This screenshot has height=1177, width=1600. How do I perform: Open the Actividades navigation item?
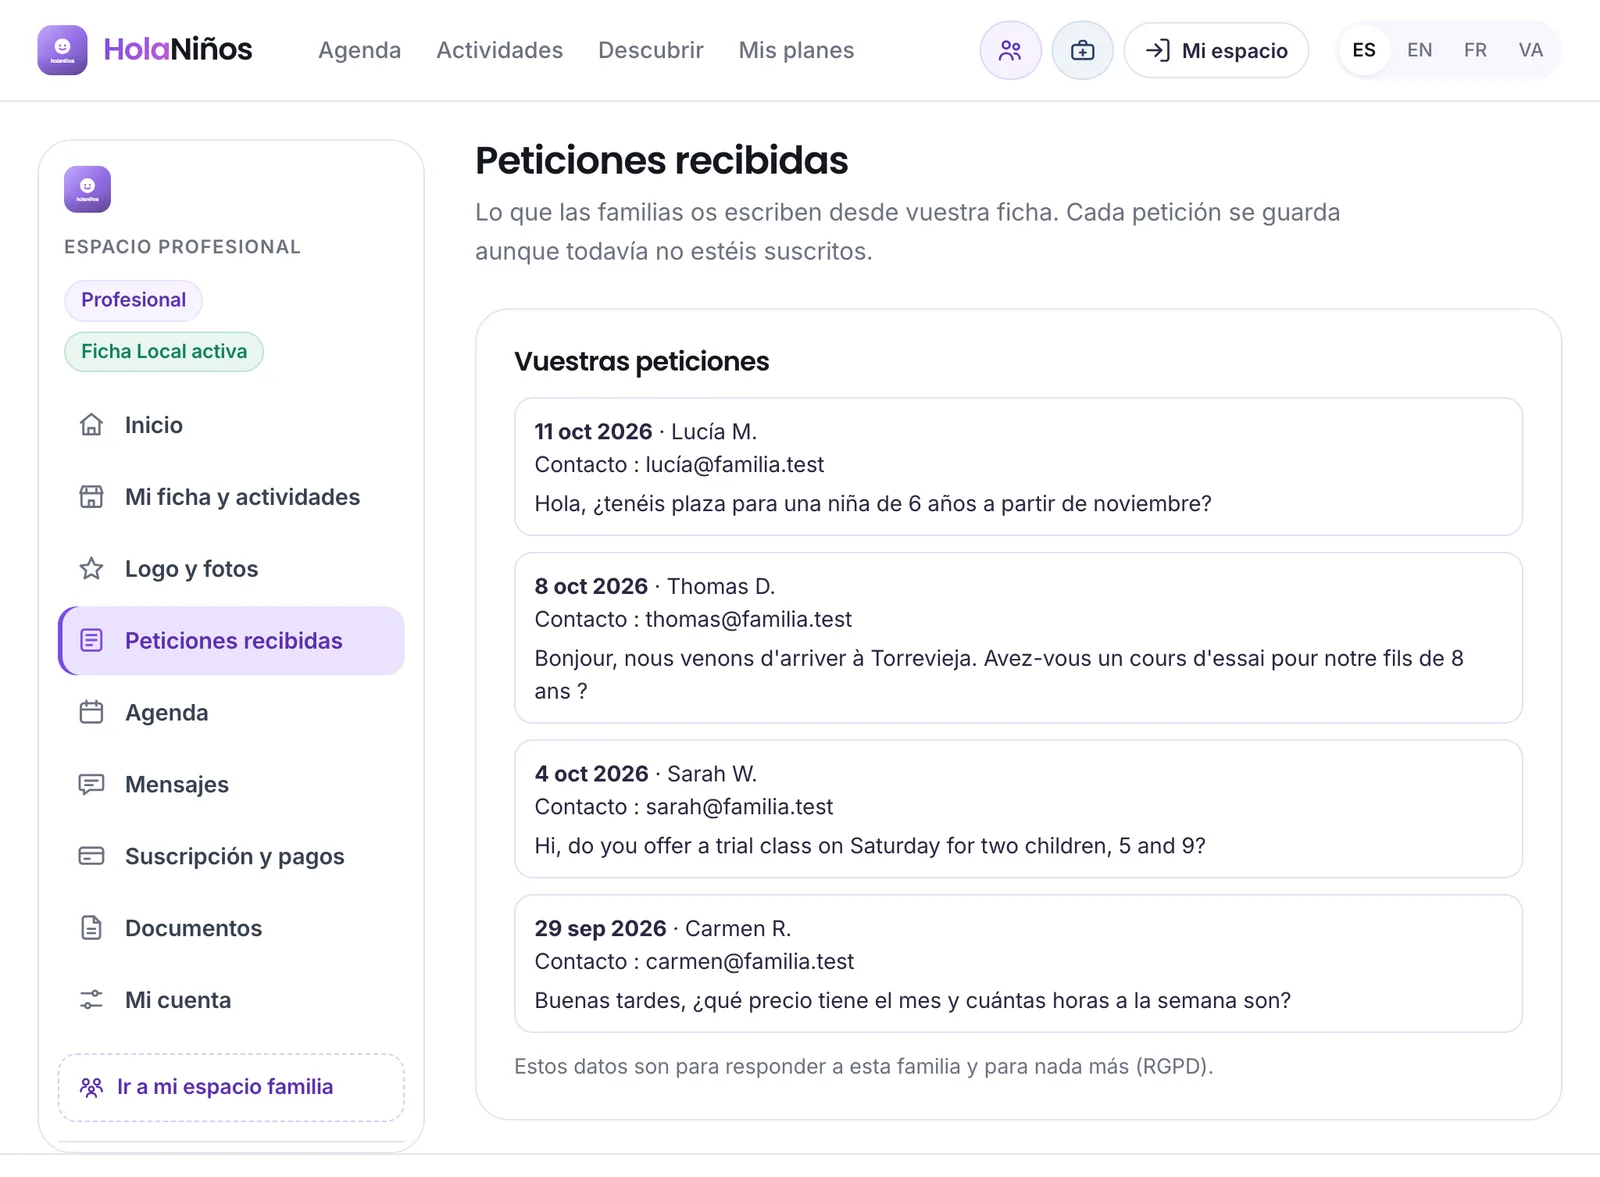[x=499, y=50]
